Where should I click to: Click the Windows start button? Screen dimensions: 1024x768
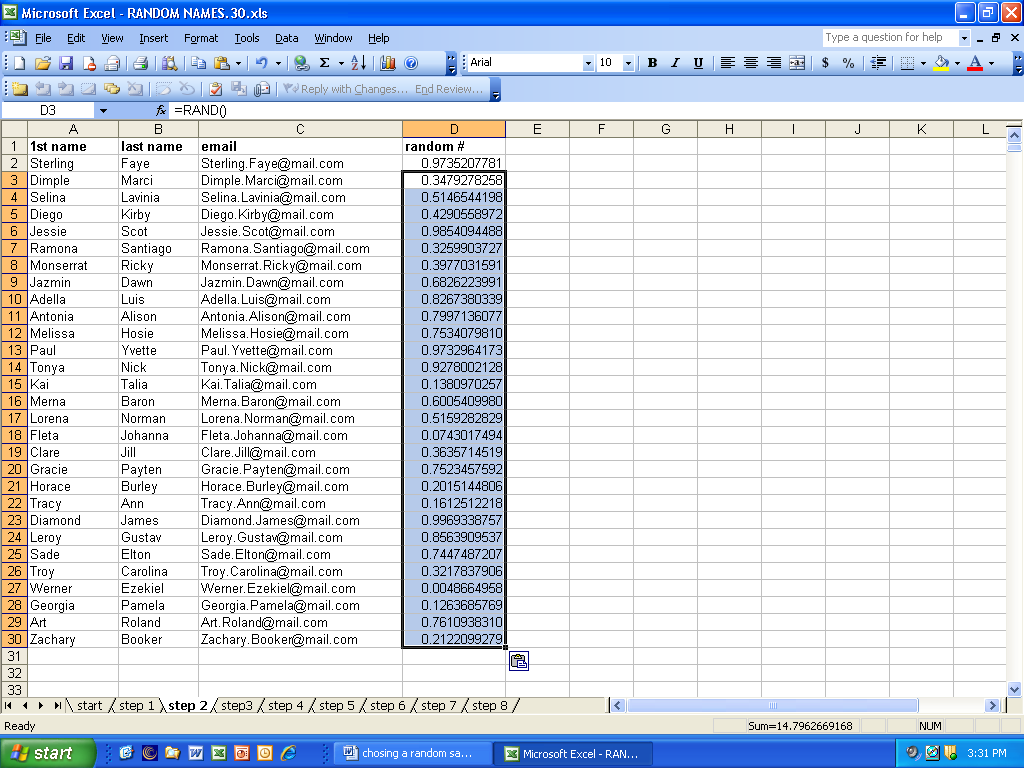47,753
